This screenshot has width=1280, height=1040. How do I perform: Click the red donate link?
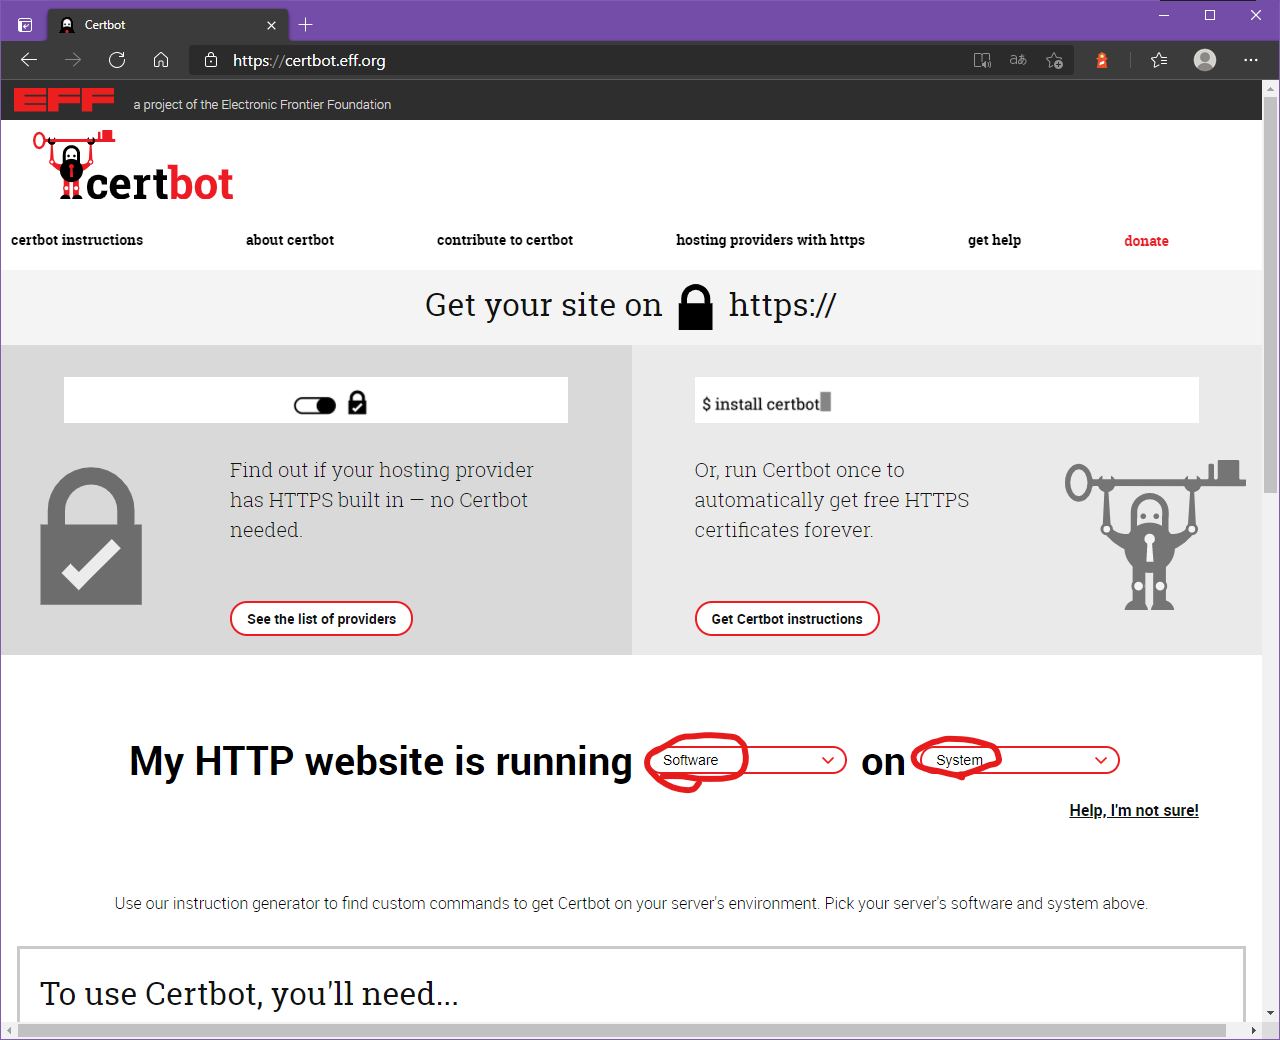pos(1146,241)
